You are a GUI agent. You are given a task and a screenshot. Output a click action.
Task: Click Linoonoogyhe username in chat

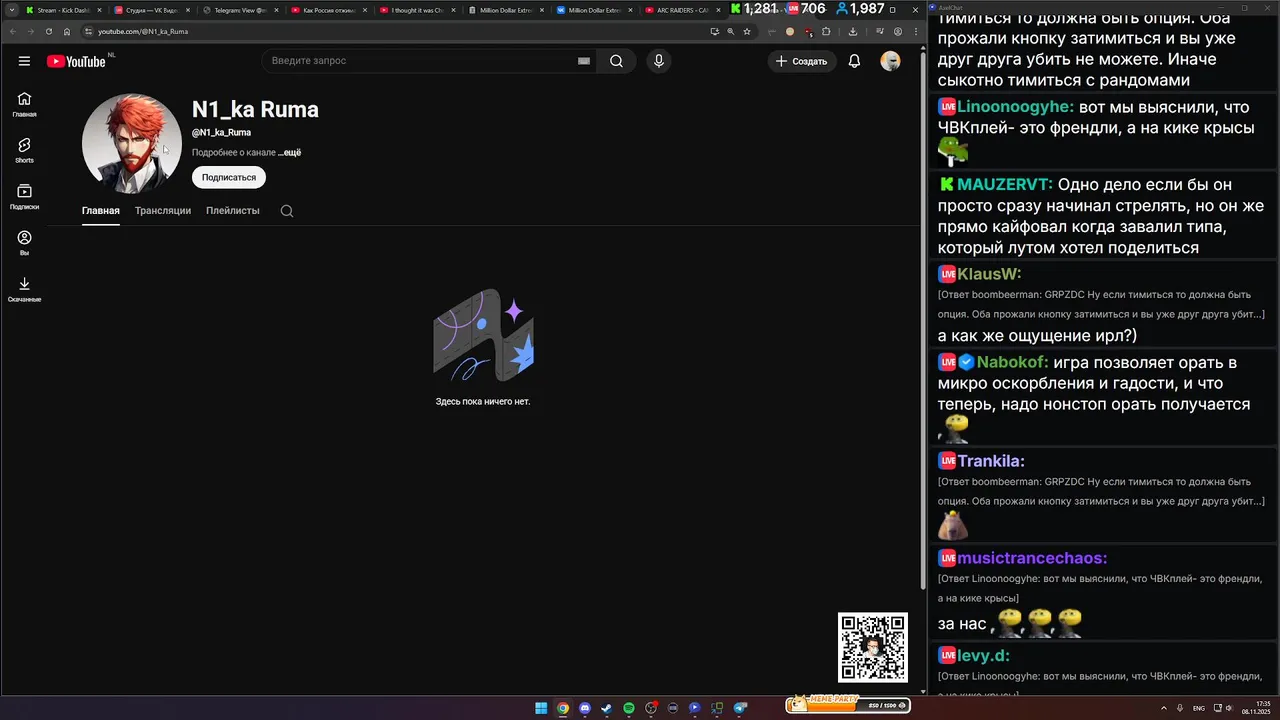tap(1016, 107)
